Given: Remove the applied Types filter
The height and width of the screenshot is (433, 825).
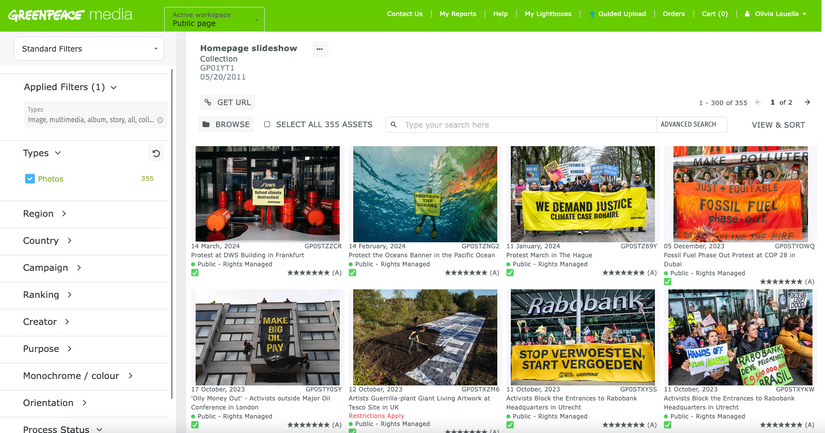Looking at the screenshot, I should pos(160,120).
